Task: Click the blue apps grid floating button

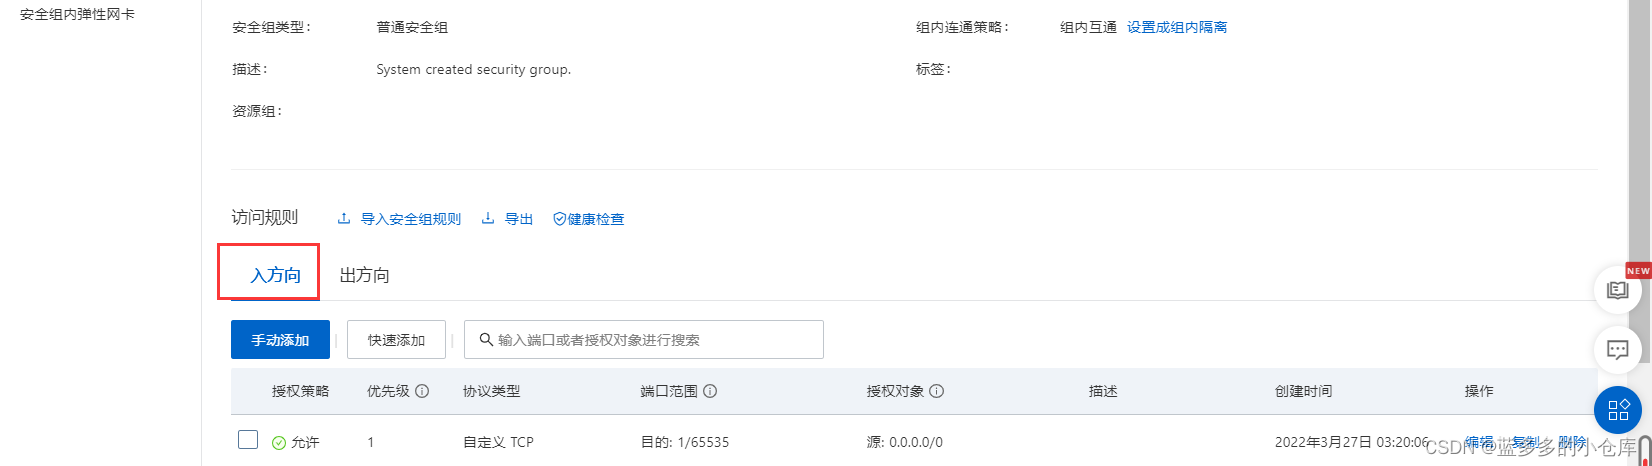Action: [x=1618, y=410]
